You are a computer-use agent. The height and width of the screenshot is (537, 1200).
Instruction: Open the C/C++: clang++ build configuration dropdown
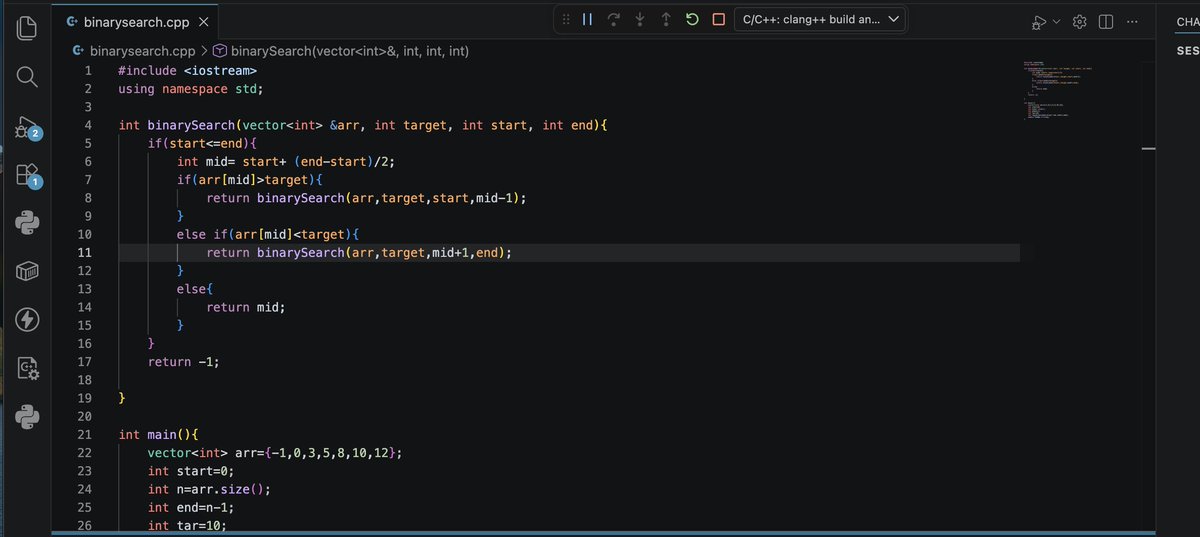pyautogui.click(x=820, y=20)
